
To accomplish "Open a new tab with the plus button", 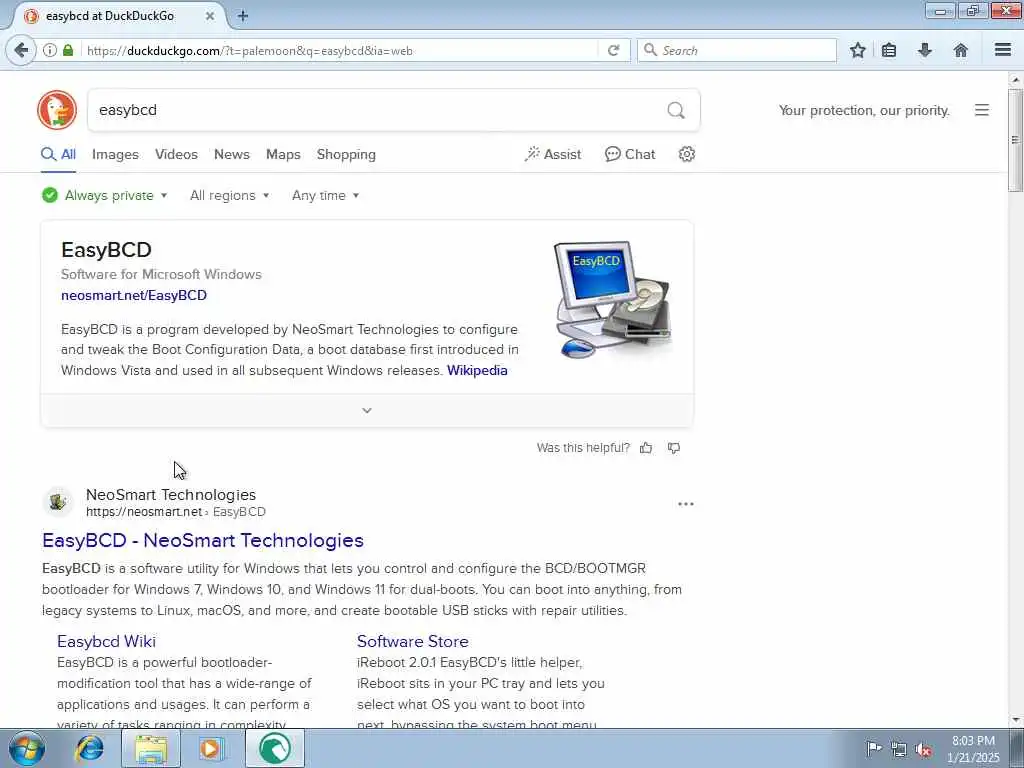I will [243, 16].
